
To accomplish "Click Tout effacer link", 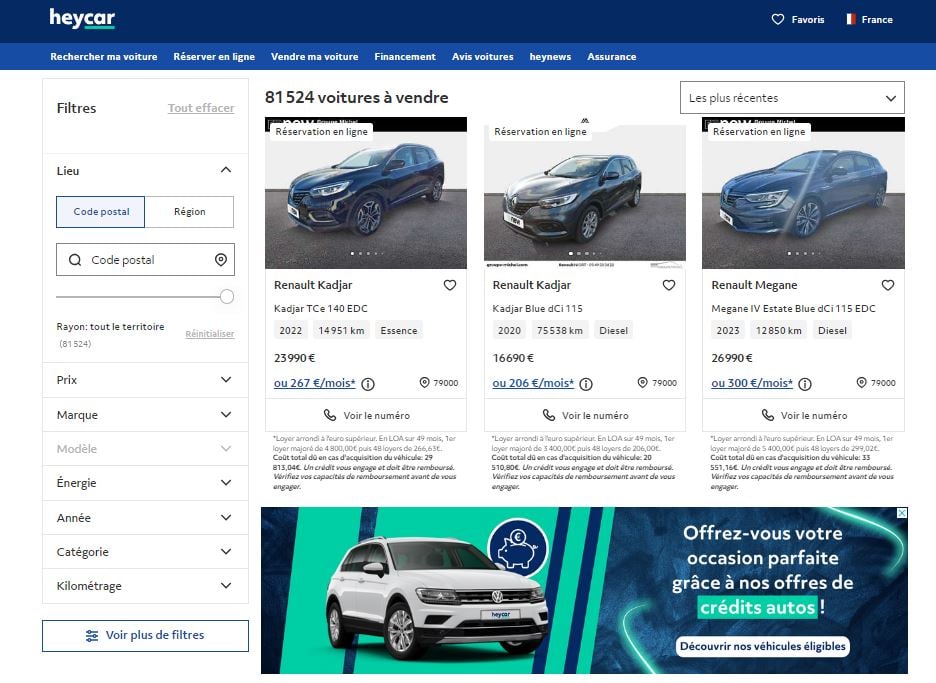I will (x=201, y=108).
